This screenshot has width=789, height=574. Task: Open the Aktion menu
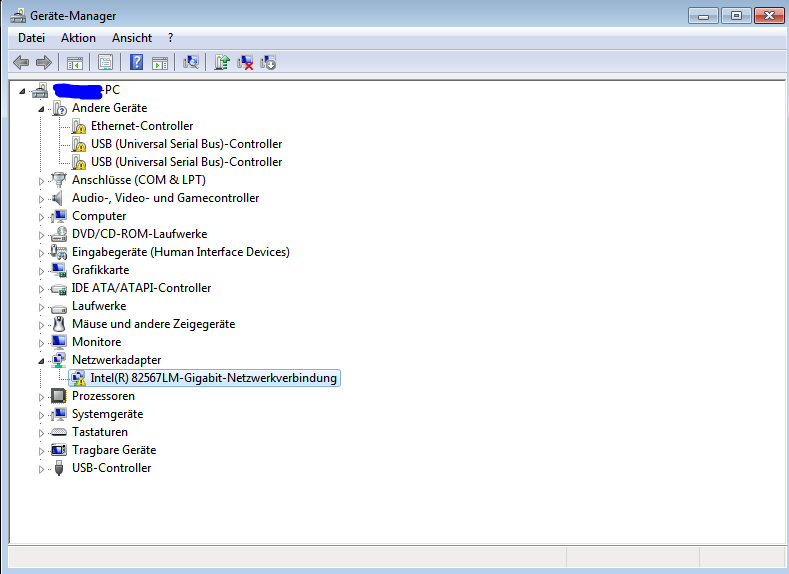78,38
